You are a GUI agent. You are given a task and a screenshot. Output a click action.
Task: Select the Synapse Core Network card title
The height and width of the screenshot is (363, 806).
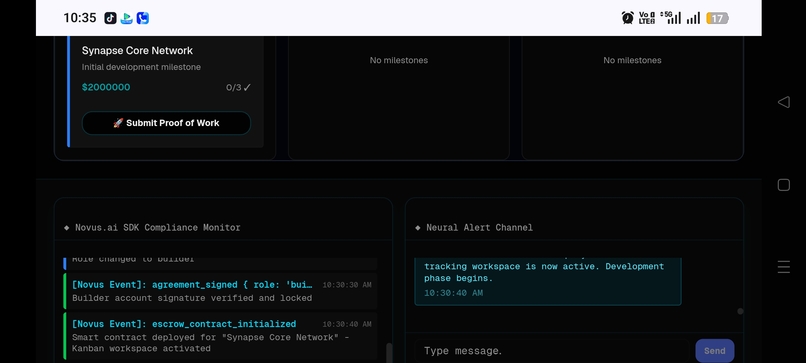coord(137,50)
